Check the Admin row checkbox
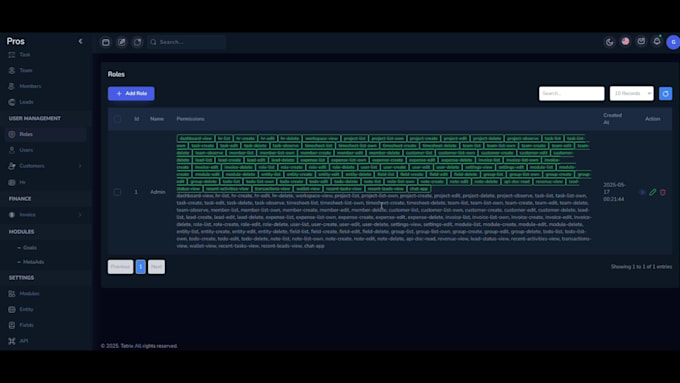 coord(117,192)
